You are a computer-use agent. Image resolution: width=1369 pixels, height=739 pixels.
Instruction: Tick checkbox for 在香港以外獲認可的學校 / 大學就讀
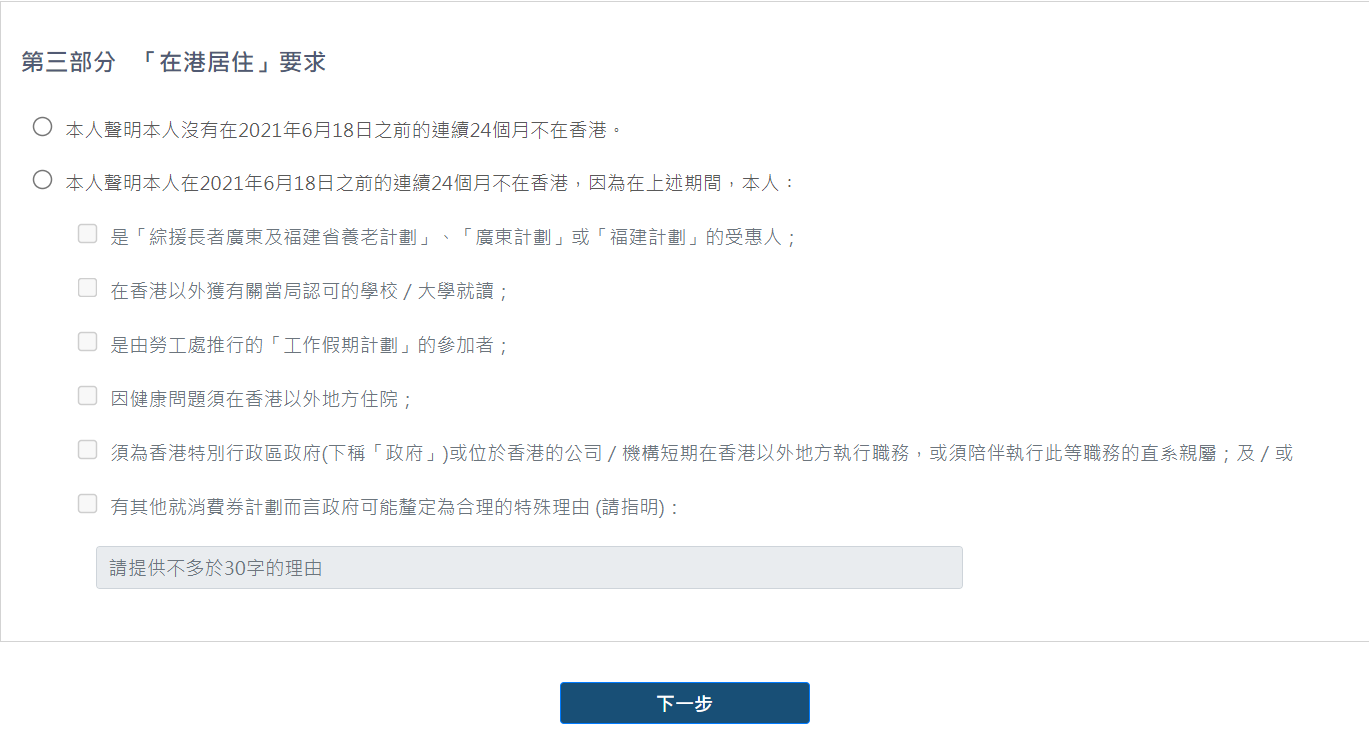point(88,288)
